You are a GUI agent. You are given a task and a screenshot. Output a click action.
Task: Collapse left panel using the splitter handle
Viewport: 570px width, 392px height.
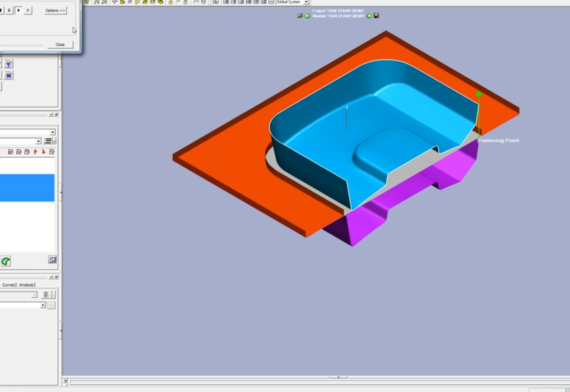60,192
